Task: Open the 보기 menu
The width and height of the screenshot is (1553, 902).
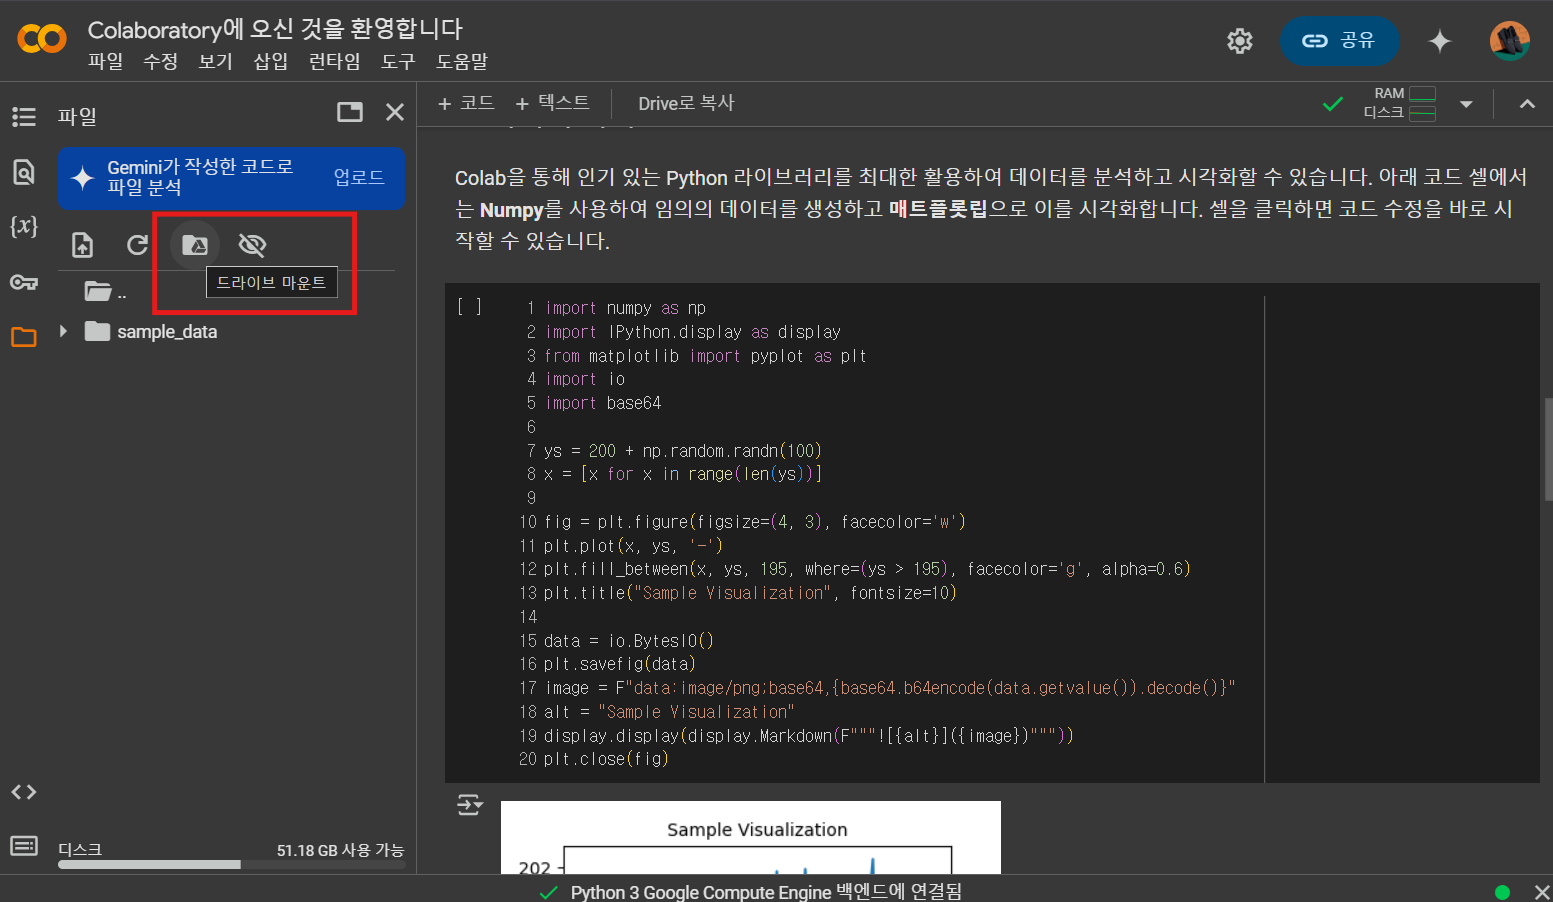Action: [215, 61]
